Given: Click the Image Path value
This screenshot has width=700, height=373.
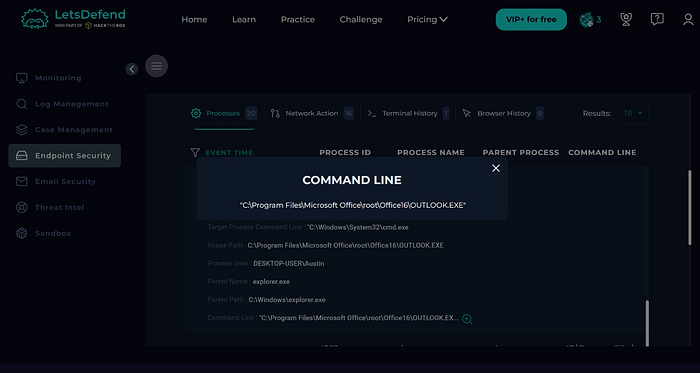Looking at the screenshot, I should click(346, 245).
